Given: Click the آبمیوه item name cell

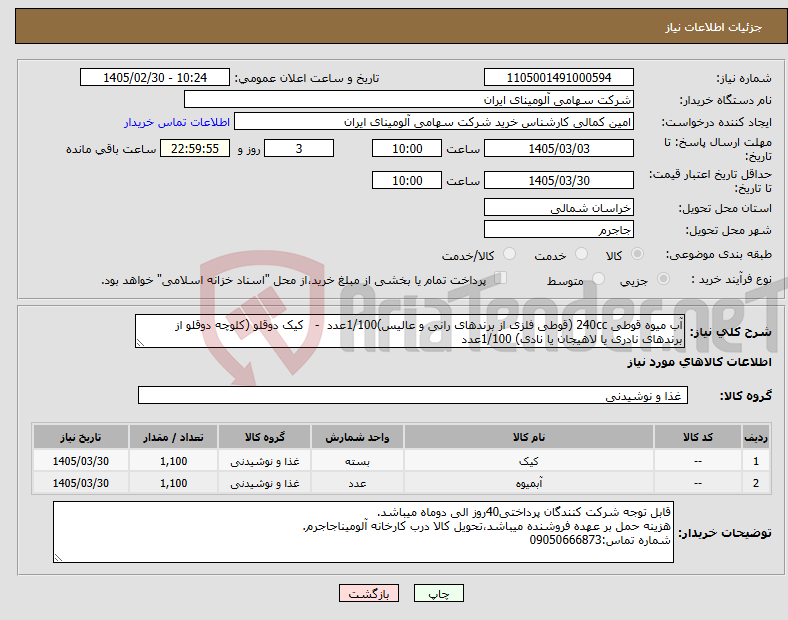Looking at the screenshot, I should [x=529, y=483].
